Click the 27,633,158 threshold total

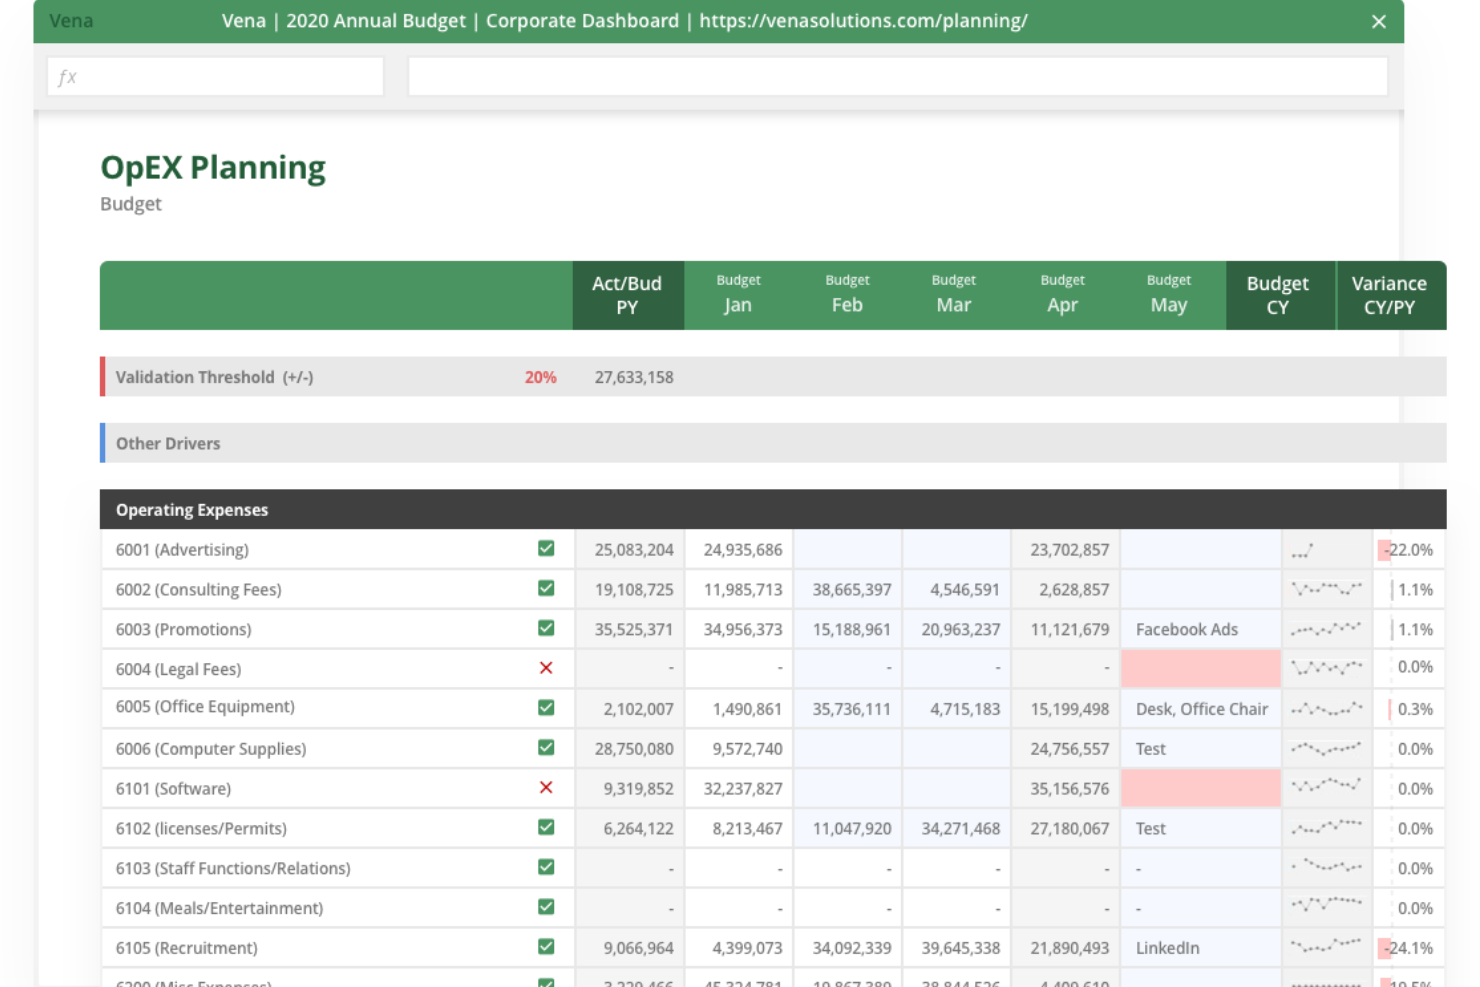coord(634,377)
